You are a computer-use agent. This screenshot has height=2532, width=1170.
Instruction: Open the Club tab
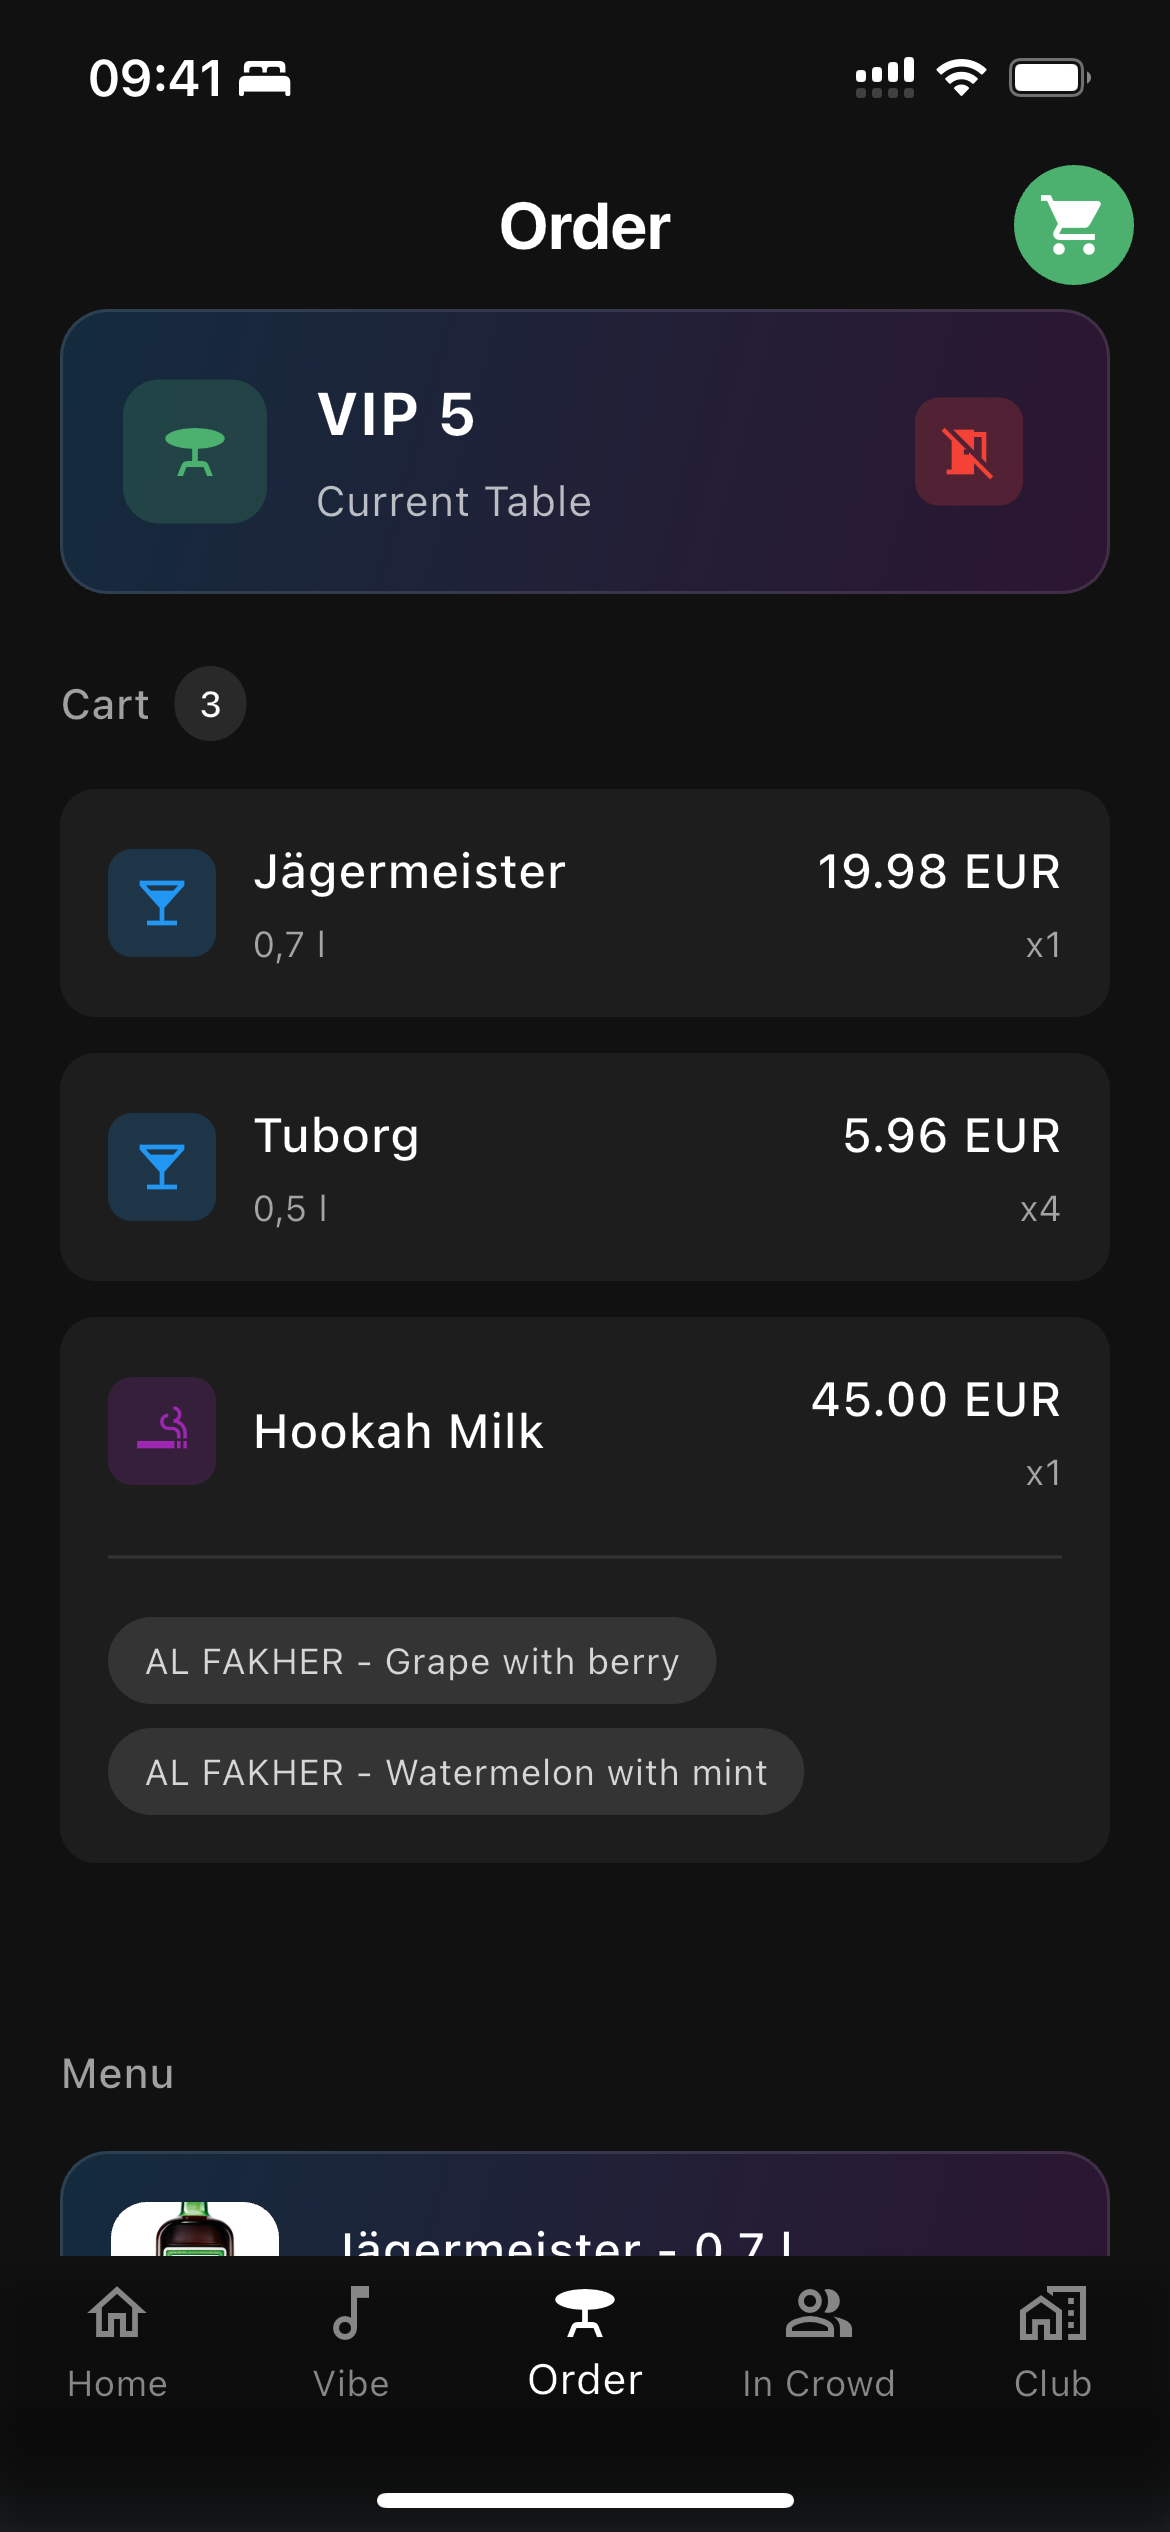pyautogui.click(x=1052, y=2342)
